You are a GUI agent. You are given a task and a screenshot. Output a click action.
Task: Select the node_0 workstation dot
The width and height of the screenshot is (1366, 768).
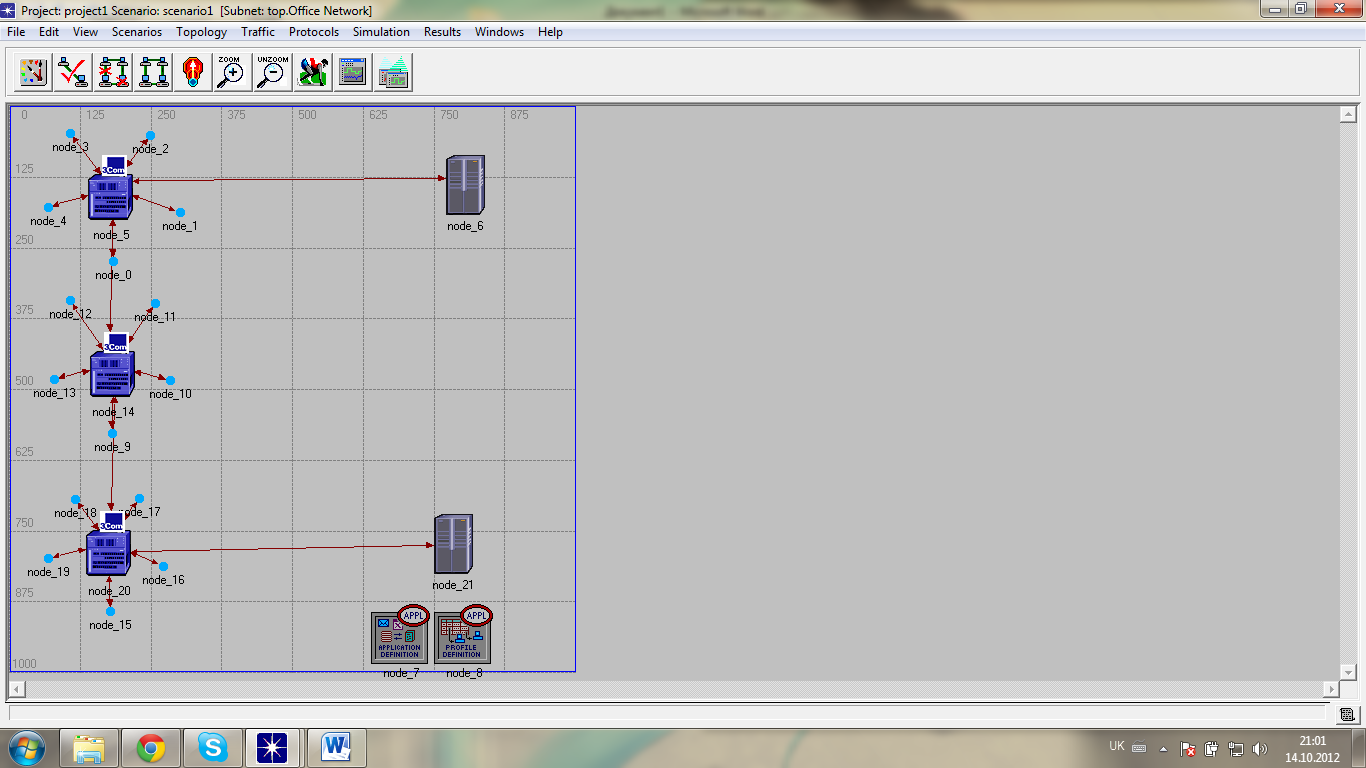click(x=113, y=261)
